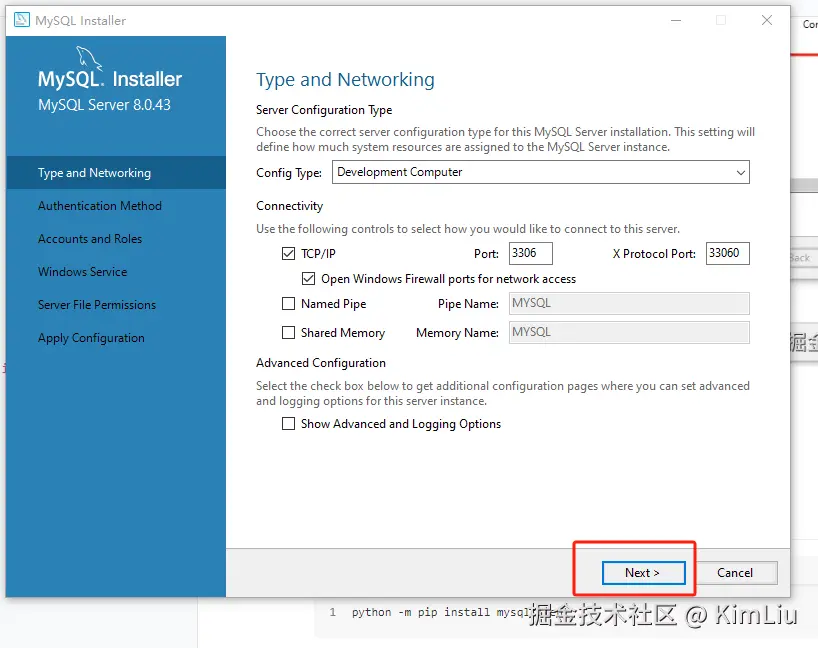Click the Next button
The image size is (818, 648).
tap(643, 573)
